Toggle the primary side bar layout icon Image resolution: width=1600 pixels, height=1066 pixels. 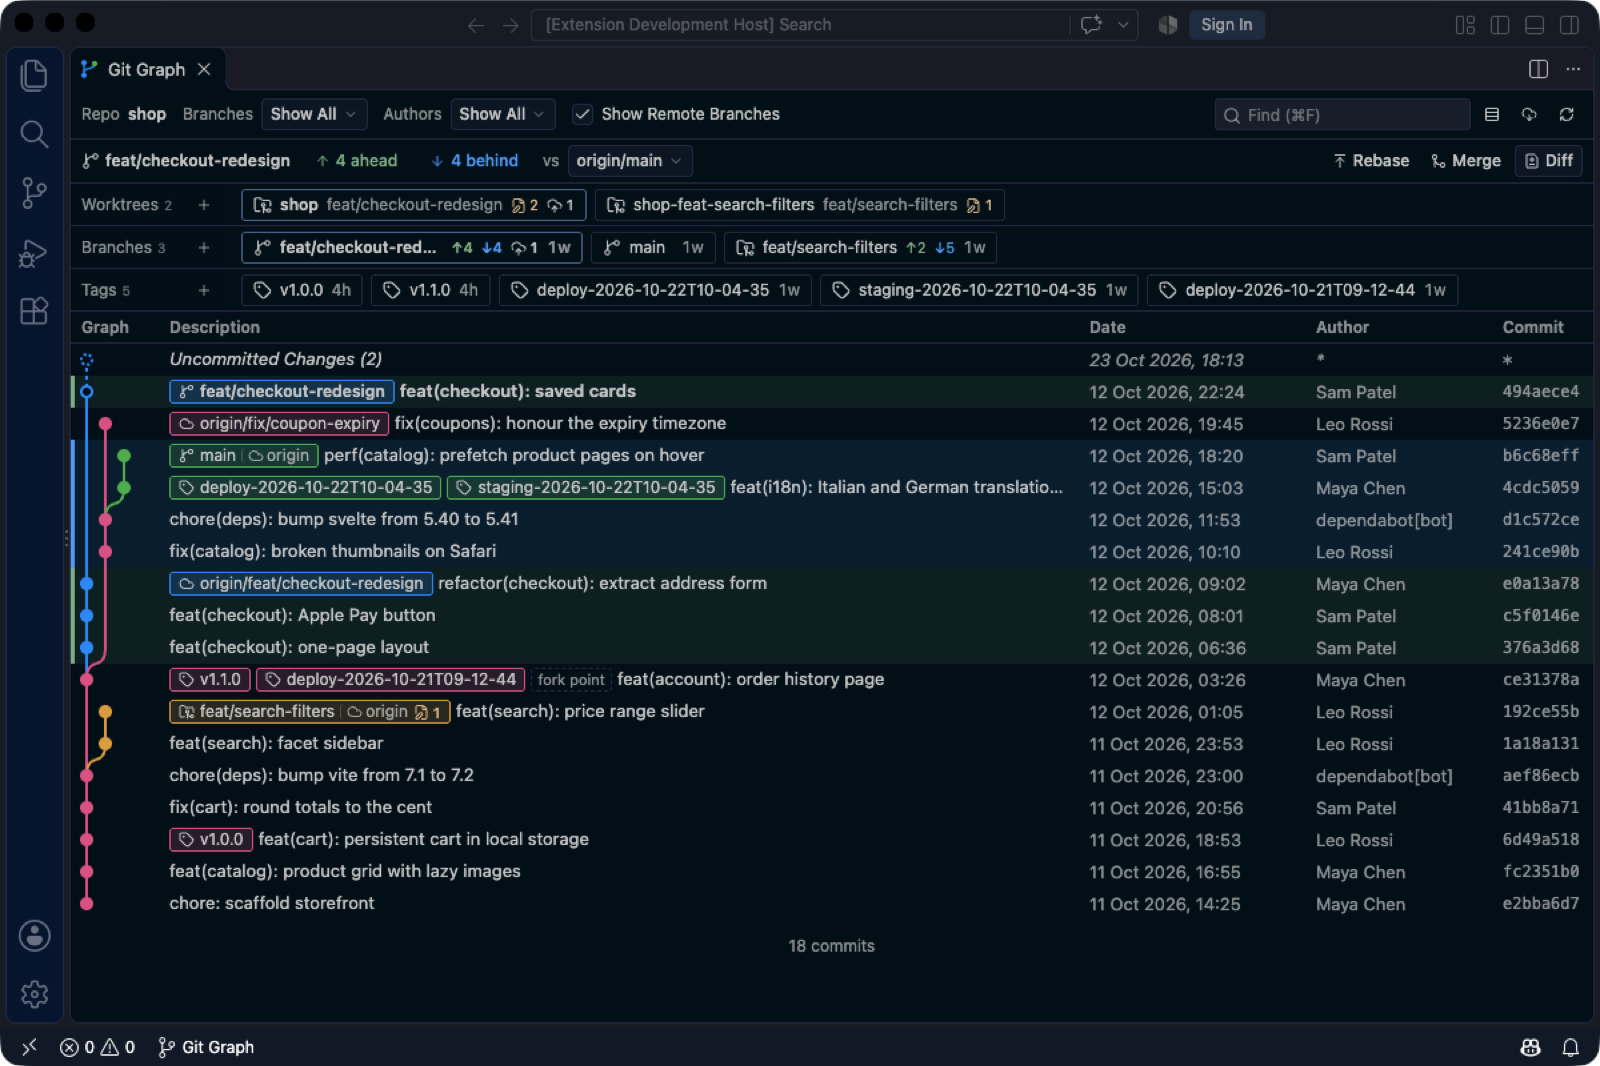point(1499,25)
